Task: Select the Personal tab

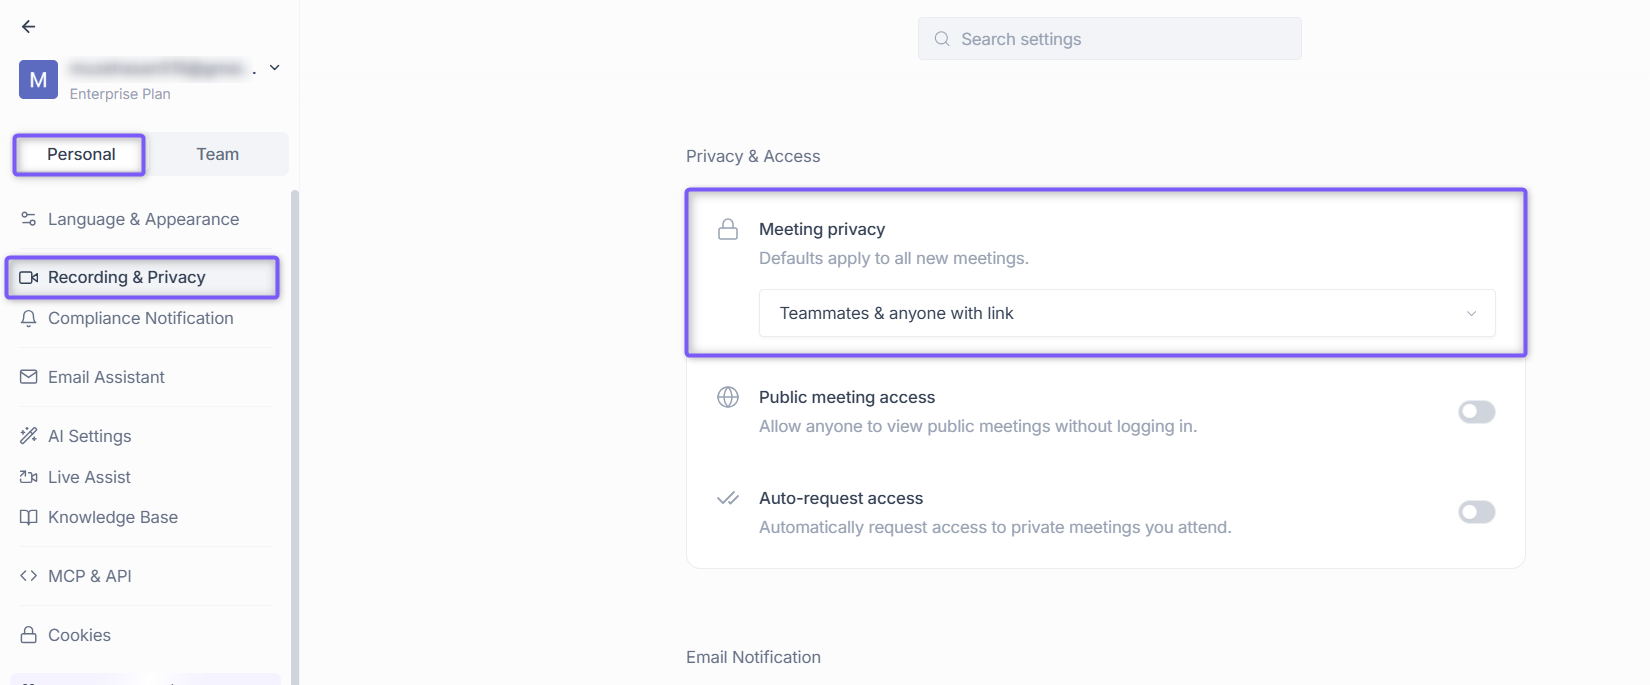Action: [80, 154]
